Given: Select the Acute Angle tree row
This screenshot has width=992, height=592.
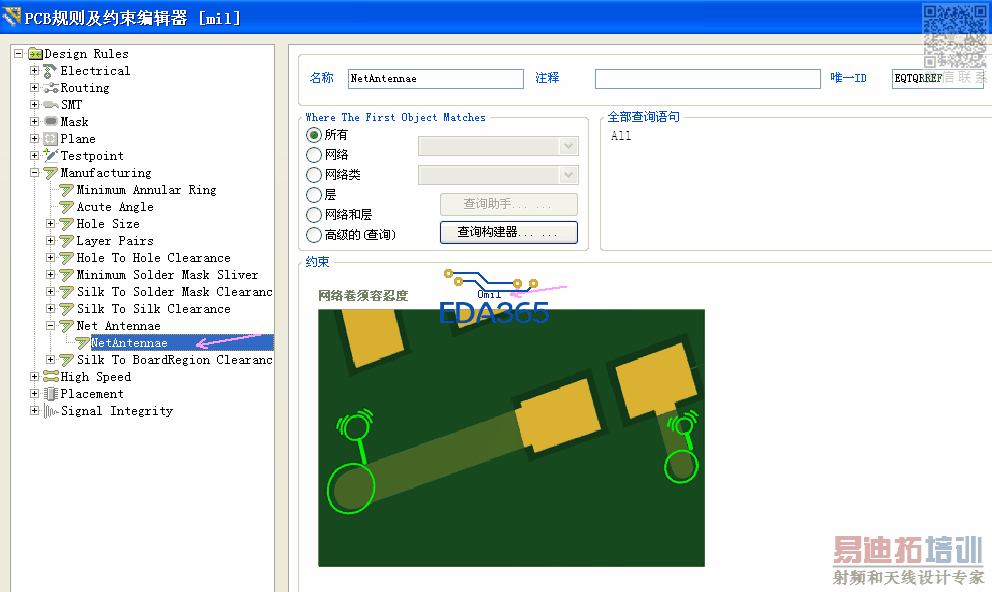Looking at the screenshot, I should click(x=115, y=207).
